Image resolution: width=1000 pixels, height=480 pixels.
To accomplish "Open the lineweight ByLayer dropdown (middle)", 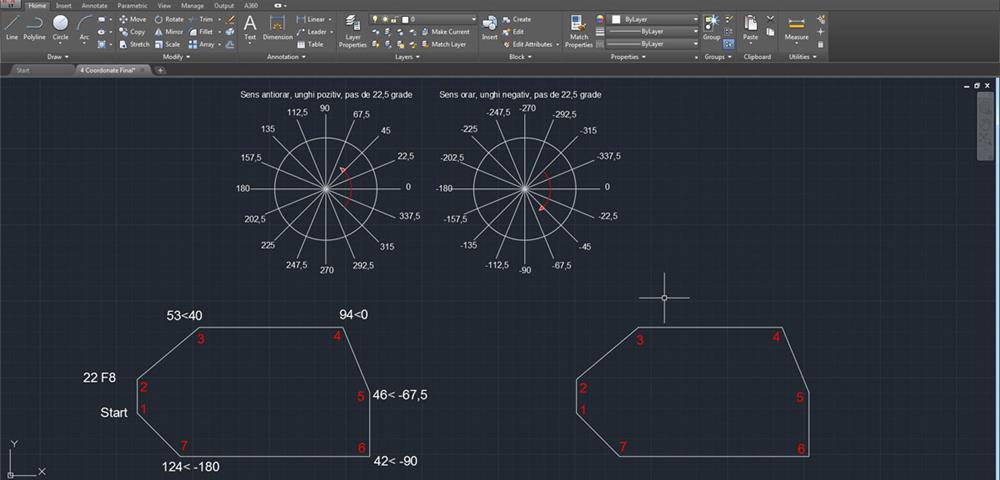I will pos(653,32).
